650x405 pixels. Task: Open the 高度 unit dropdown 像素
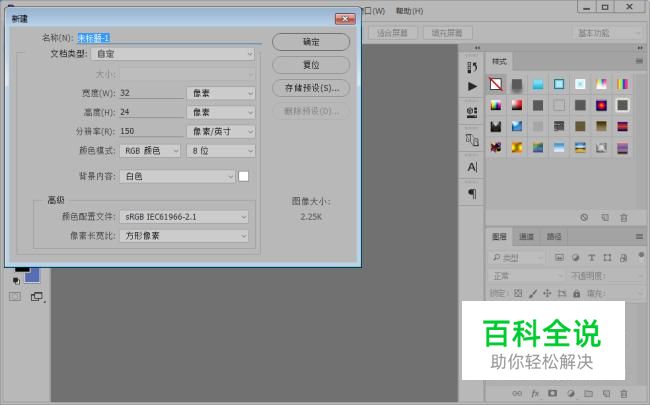click(x=221, y=112)
